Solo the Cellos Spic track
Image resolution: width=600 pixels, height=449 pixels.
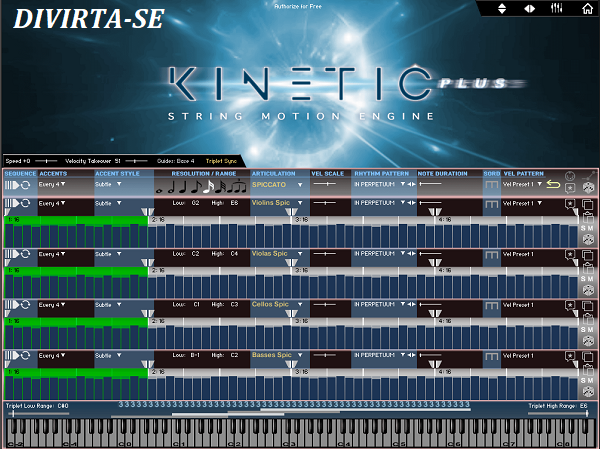[584, 330]
